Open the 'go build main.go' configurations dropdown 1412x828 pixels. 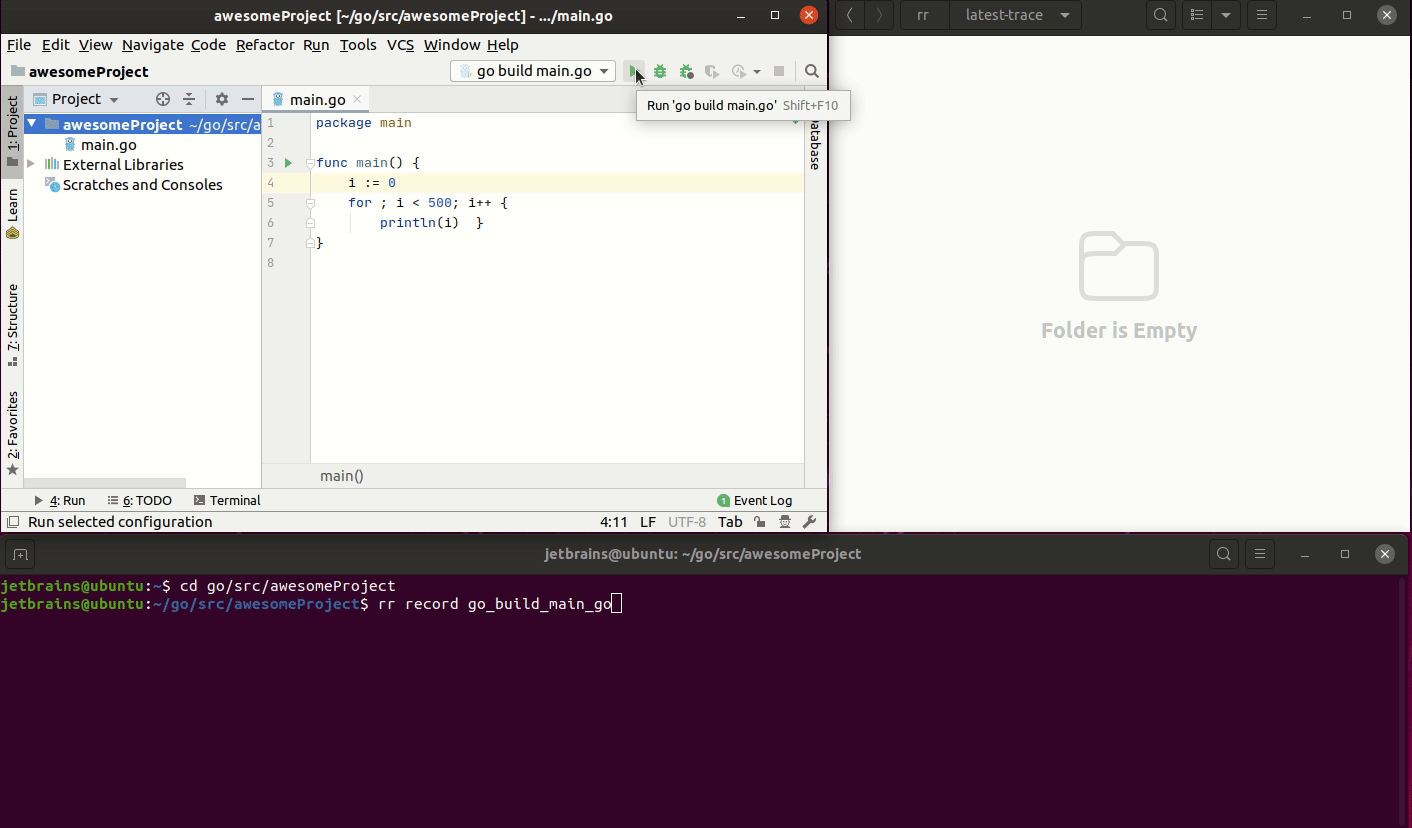point(532,71)
